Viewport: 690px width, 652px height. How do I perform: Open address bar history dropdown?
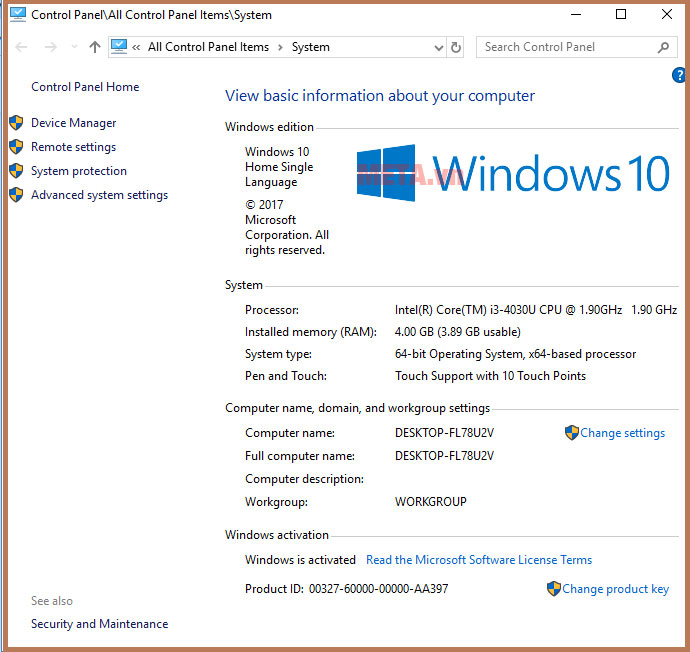438,47
